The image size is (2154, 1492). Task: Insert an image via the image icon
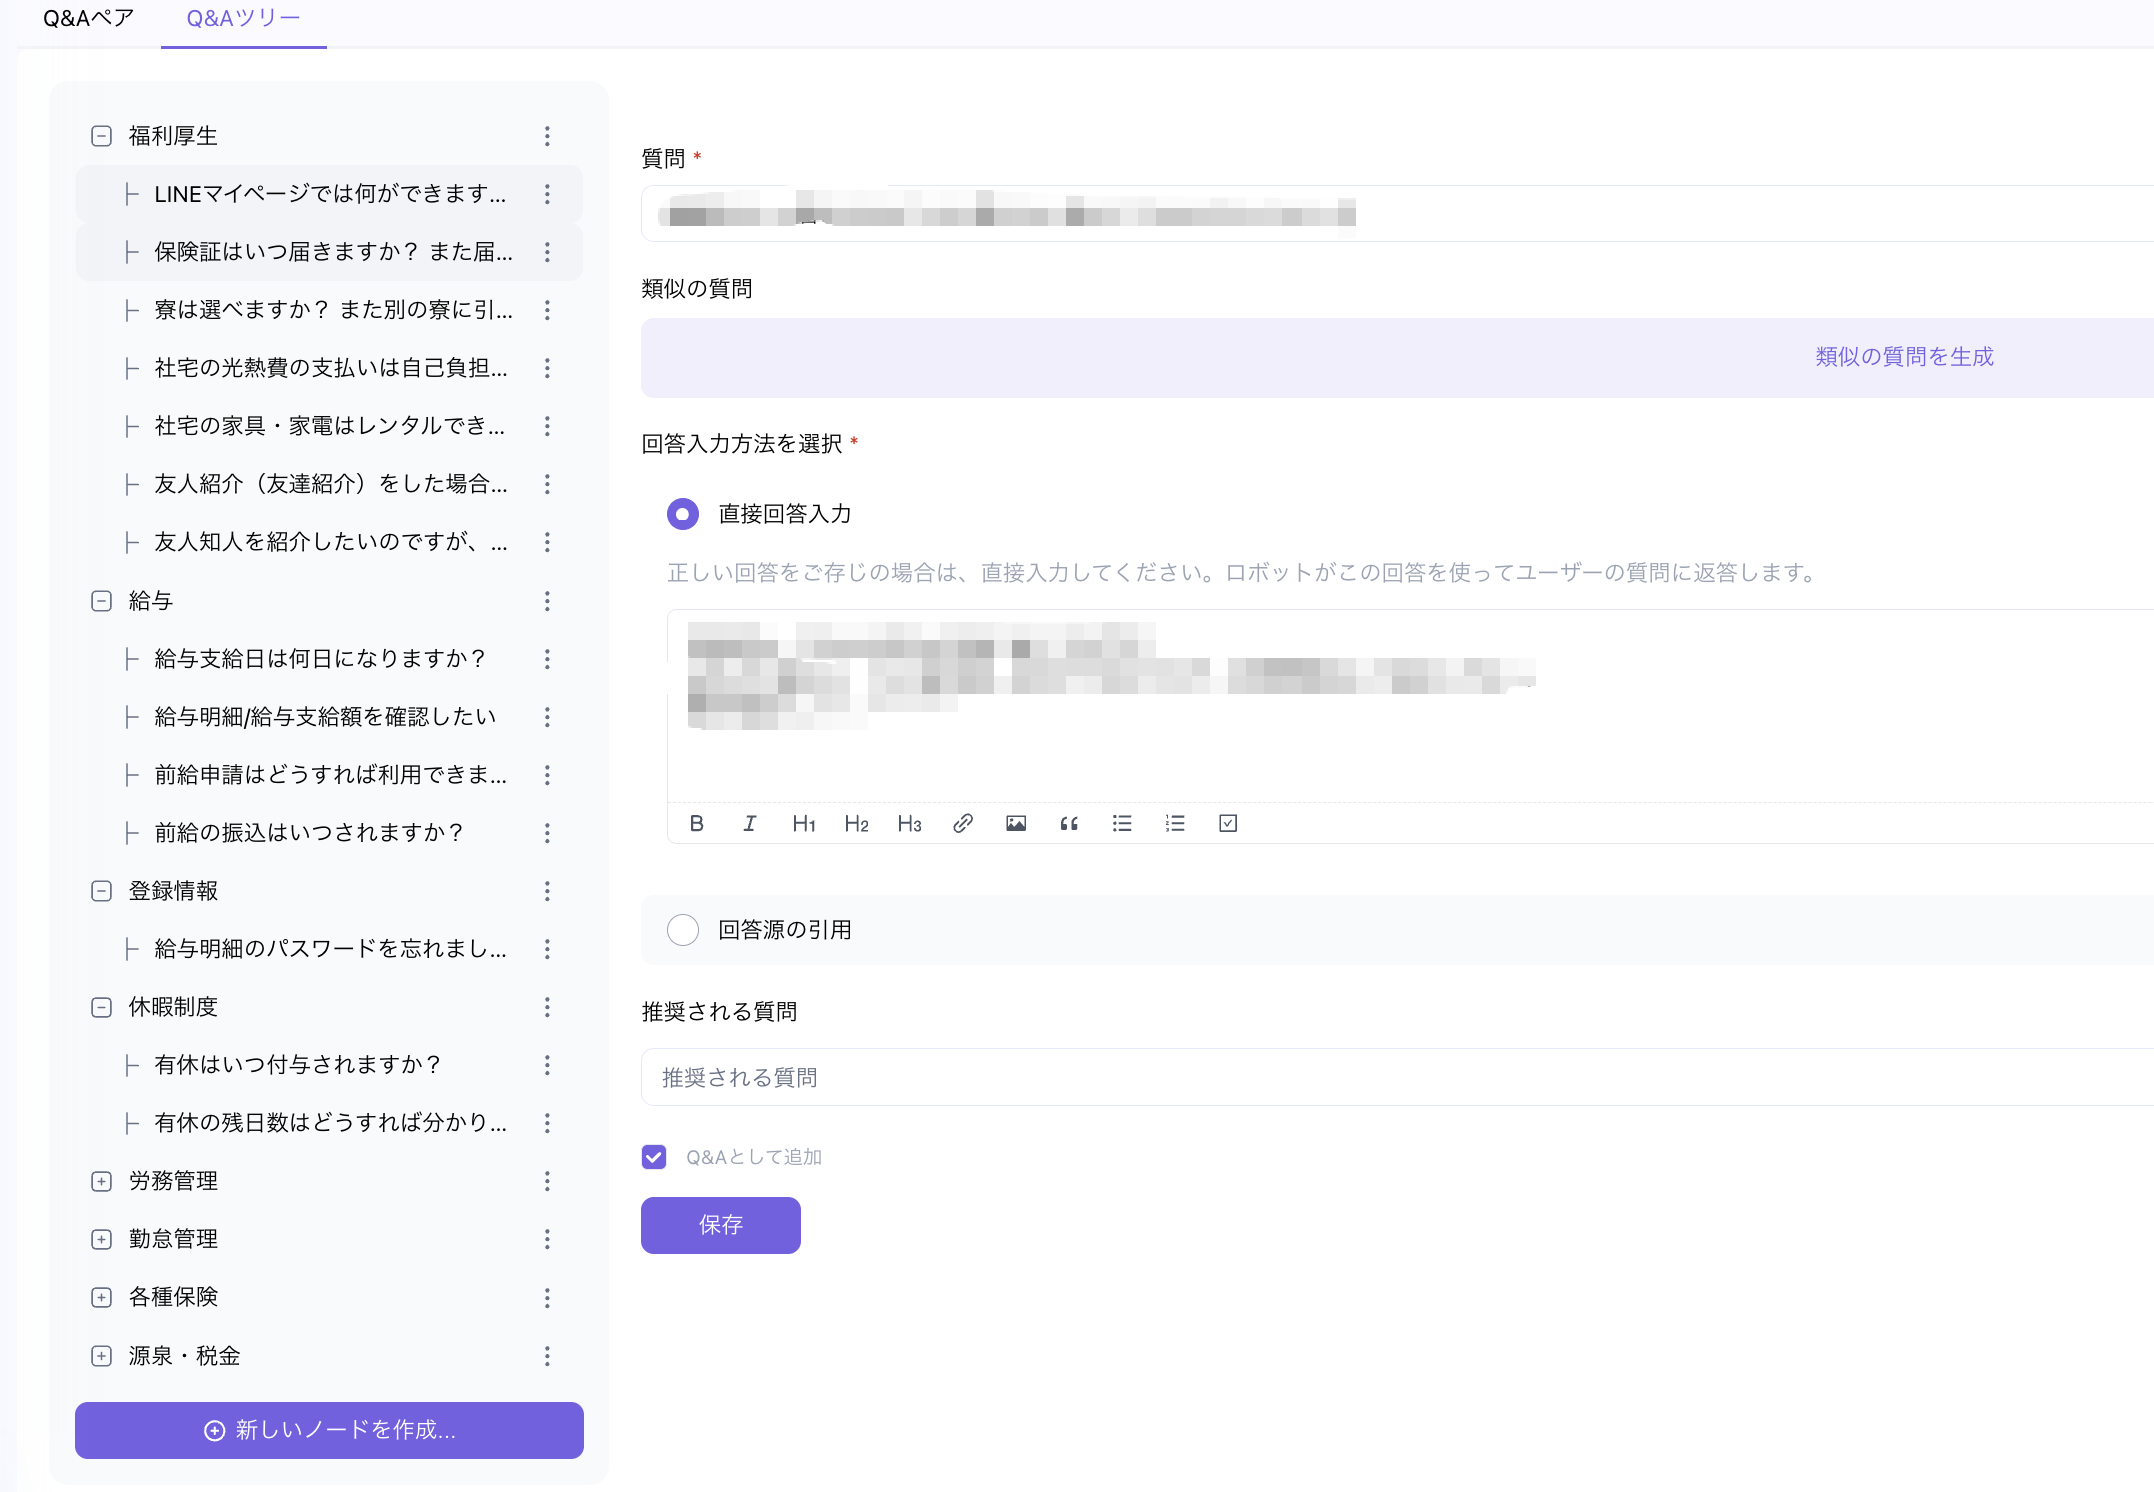tap(1016, 823)
